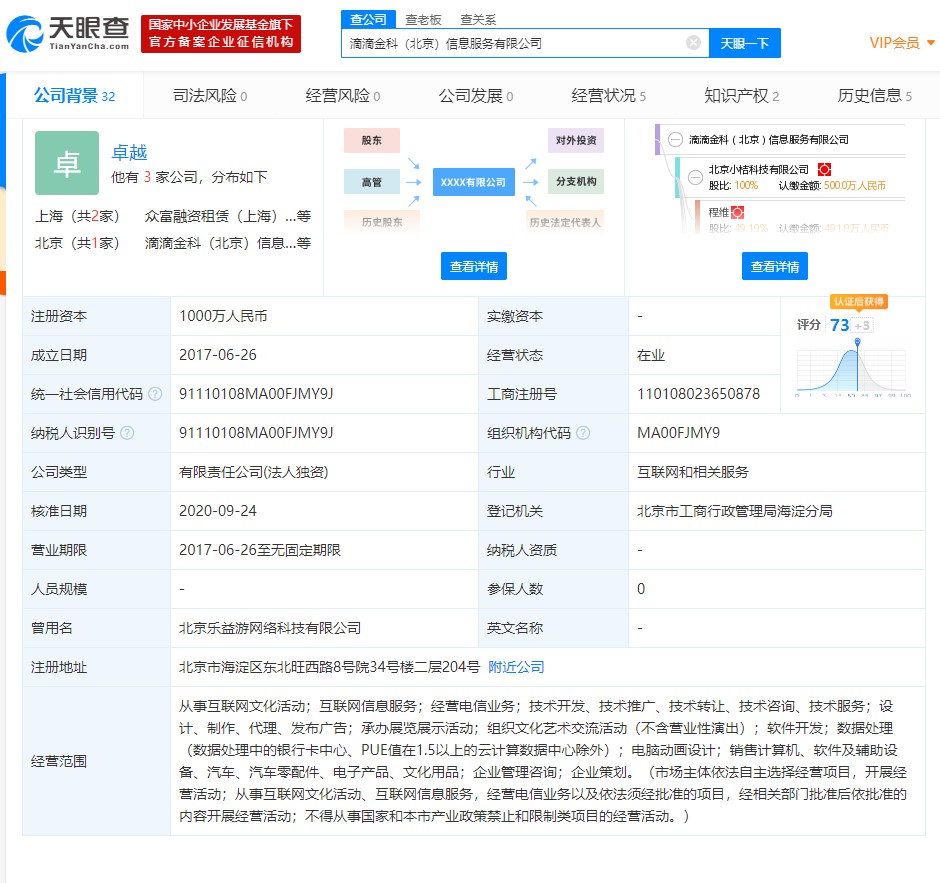Select 北京市工商行政管理局海淀分局 cell

(x=734, y=511)
